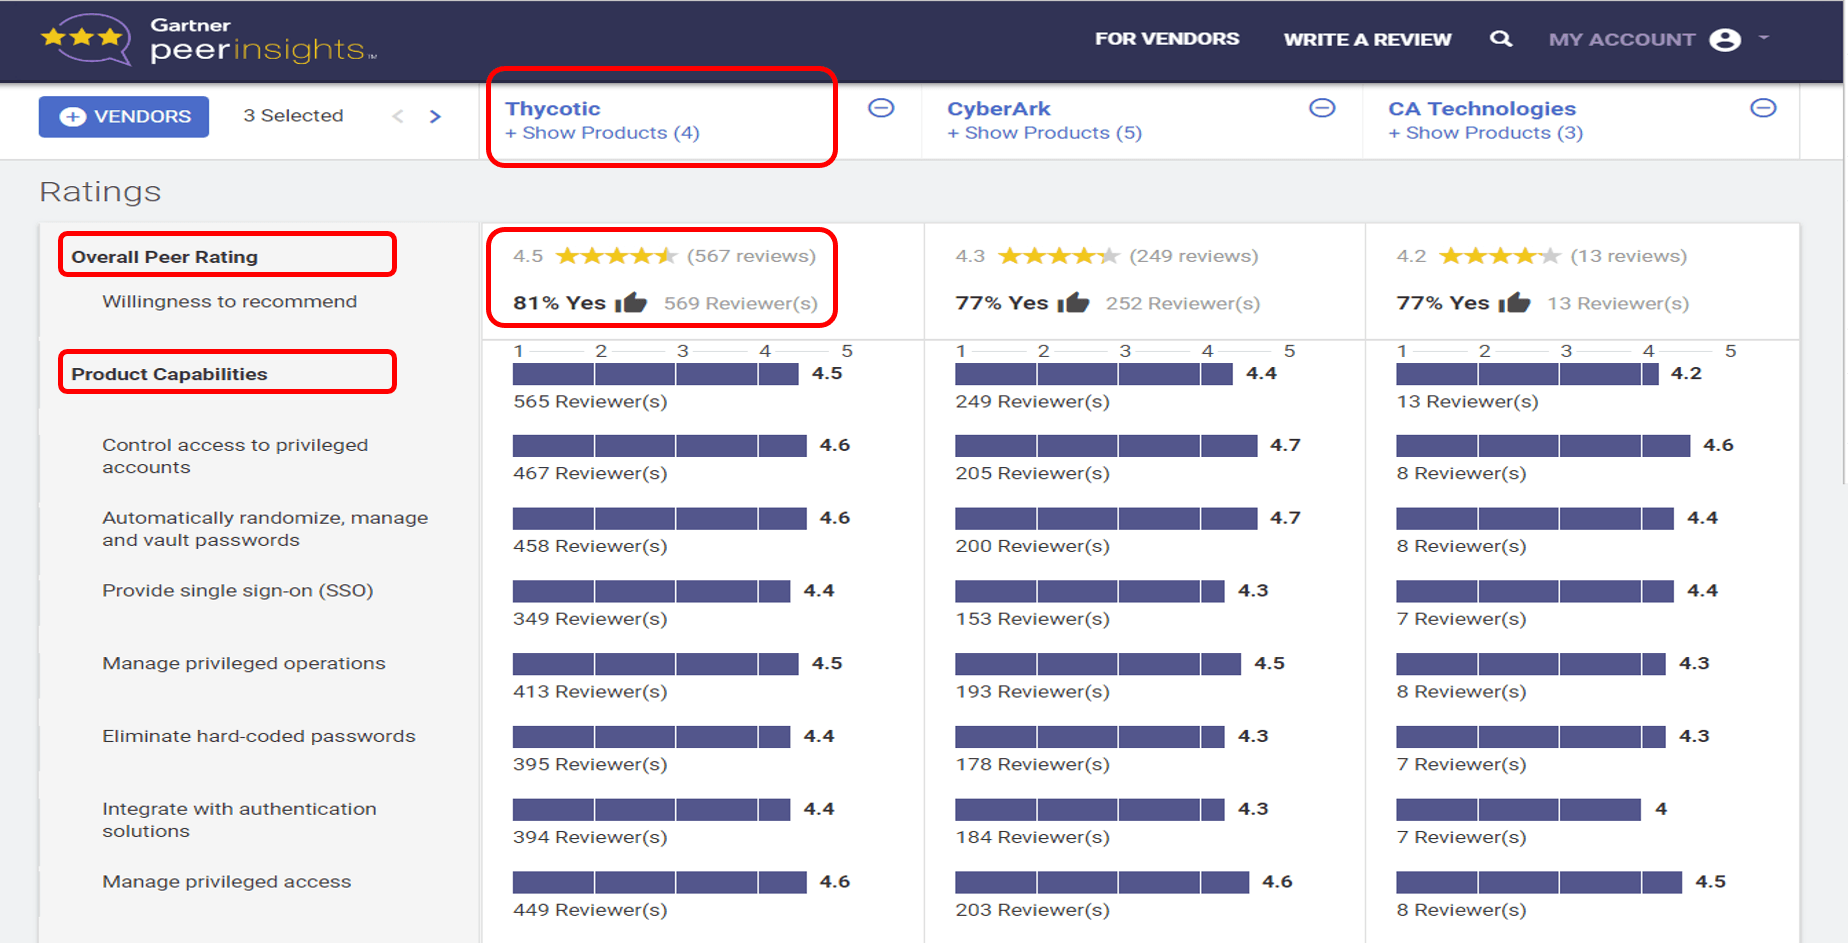
Task: Click 467 Reviewer(s) under Thycotic
Action: tap(590, 473)
